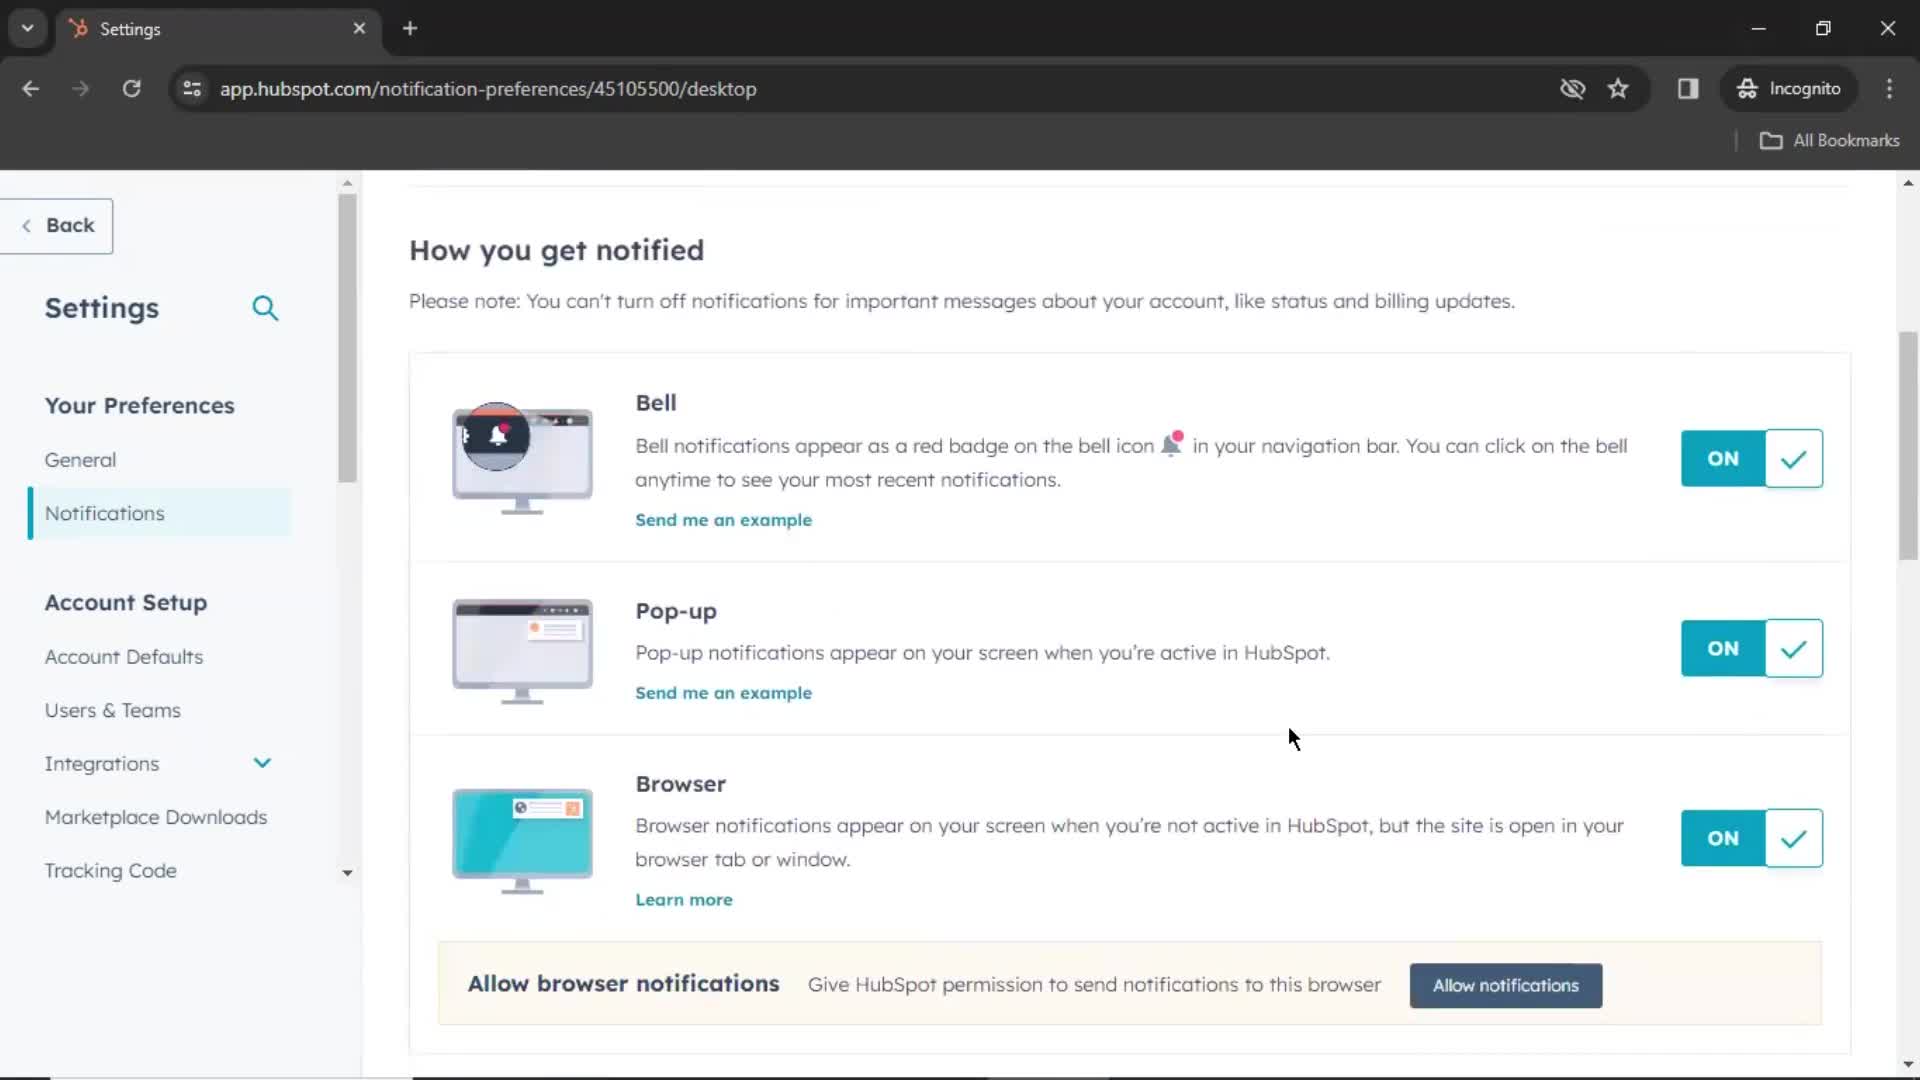Click the Pop-up notification icon

click(524, 646)
